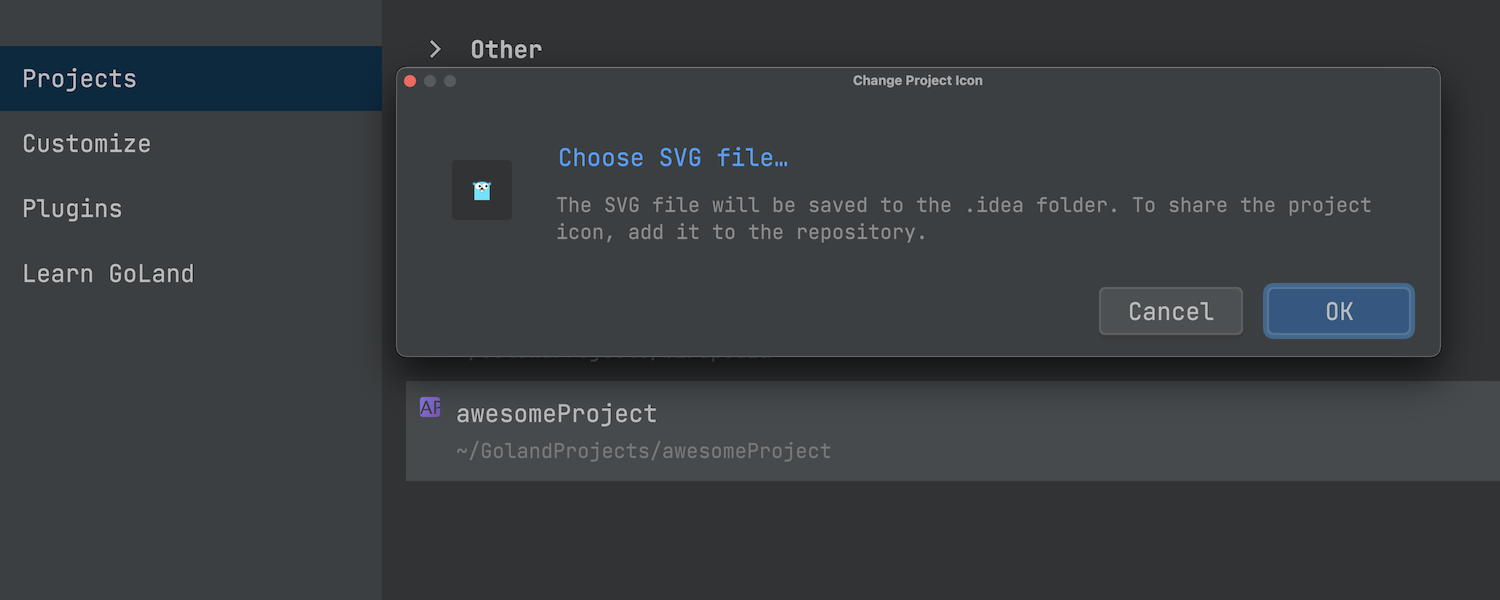Open the Projects tab in sidebar
Image resolution: width=1500 pixels, height=600 pixels.
click(80, 79)
